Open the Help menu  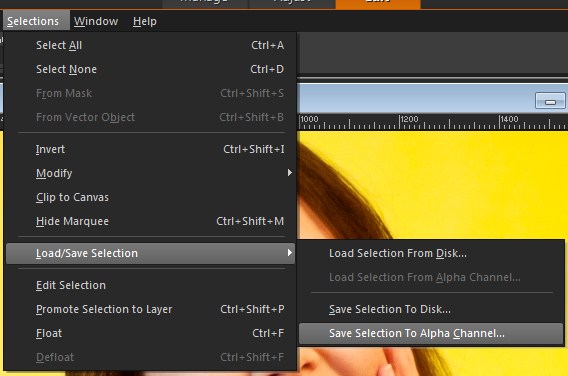point(145,21)
